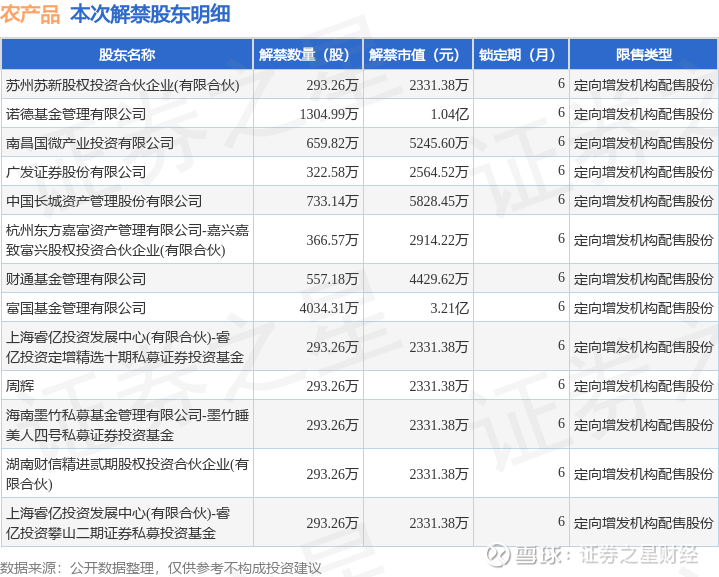The height and width of the screenshot is (577, 719).
Task: Click lock period 6 in 诺德基金 row
Action: point(561,112)
